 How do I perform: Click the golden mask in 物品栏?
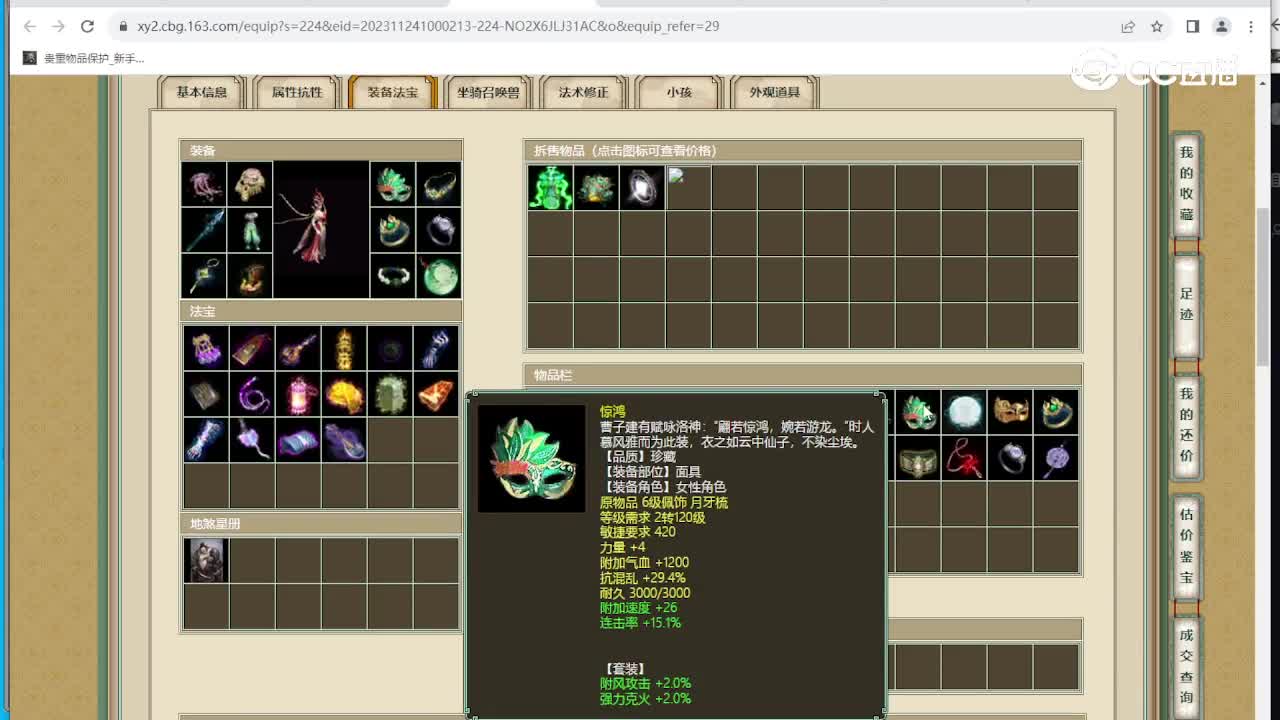[x=1010, y=412]
